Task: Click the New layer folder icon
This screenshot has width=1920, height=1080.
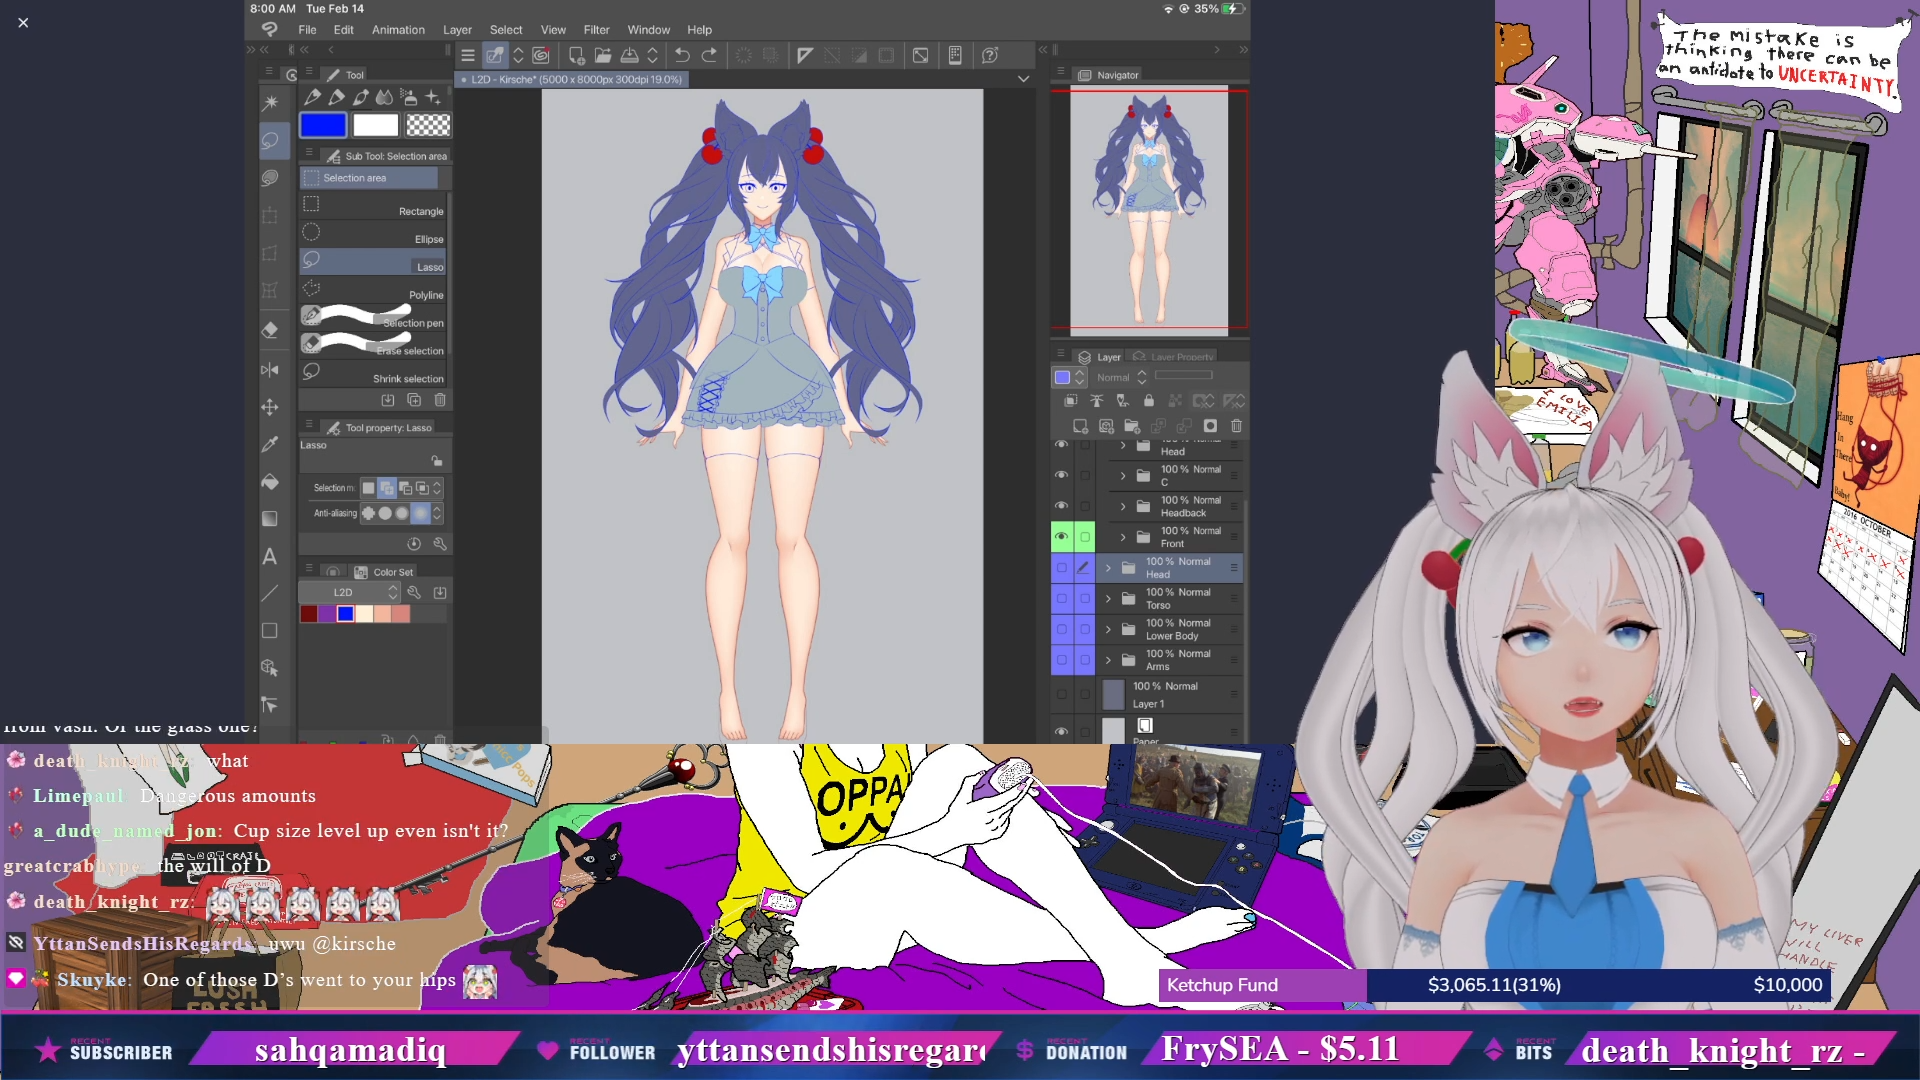Action: pyautogui.click(x=1132, y=426)
